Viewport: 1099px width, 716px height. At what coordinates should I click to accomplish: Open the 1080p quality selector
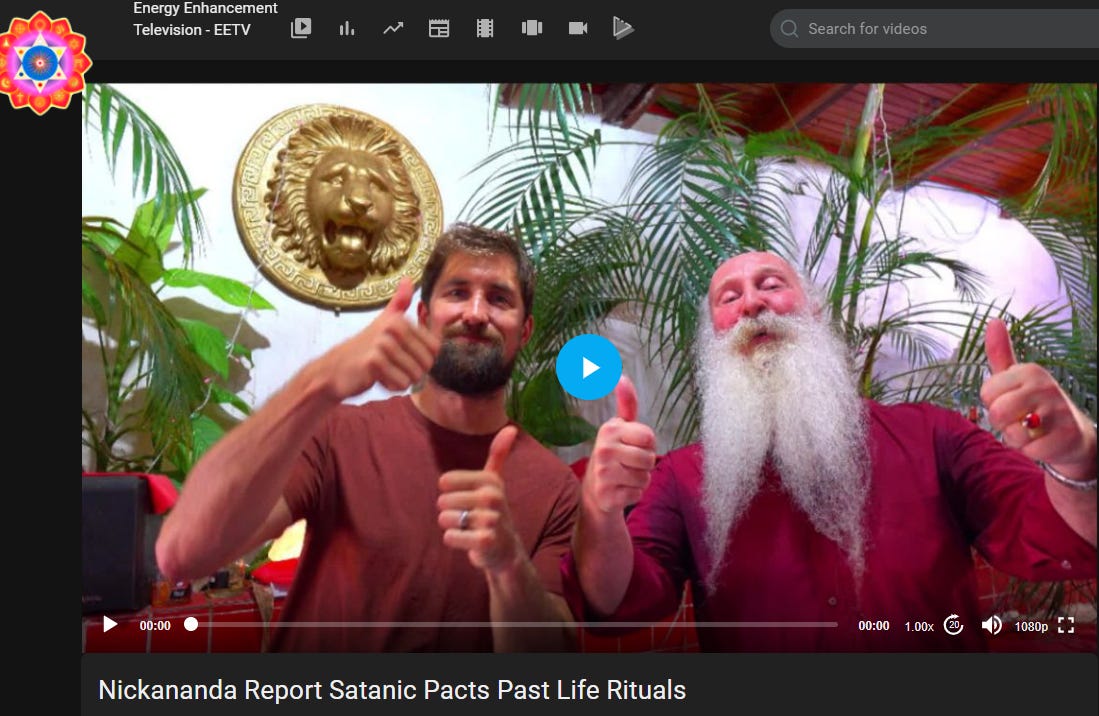[1031, 626]
